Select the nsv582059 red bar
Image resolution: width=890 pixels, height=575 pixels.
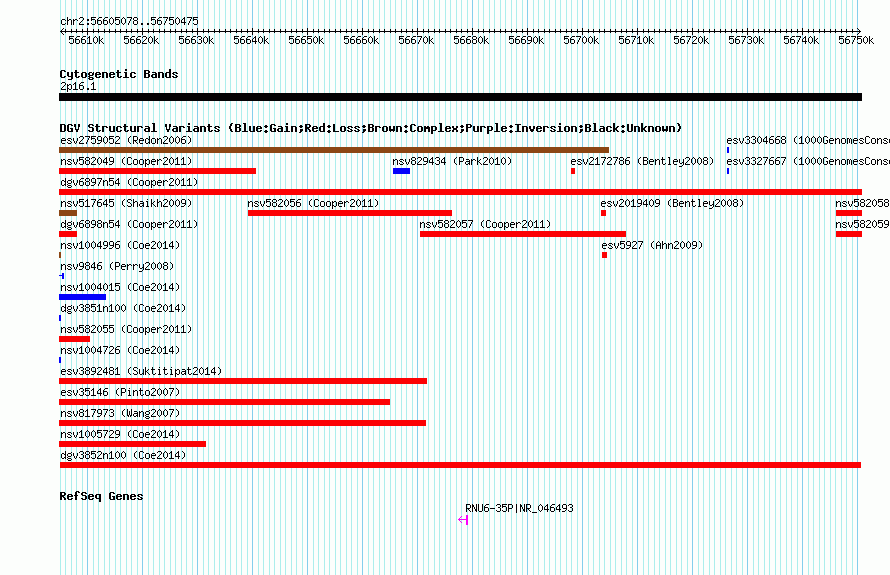coord(849,234)
